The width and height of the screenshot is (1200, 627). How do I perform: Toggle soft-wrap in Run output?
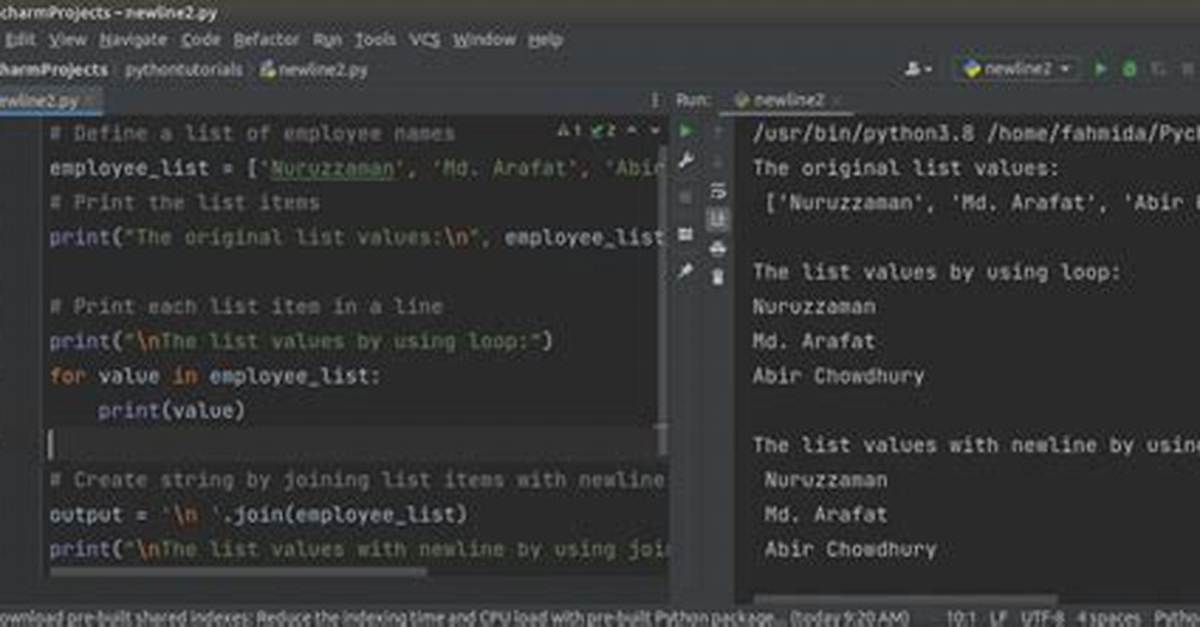click(x=717, y=191)
